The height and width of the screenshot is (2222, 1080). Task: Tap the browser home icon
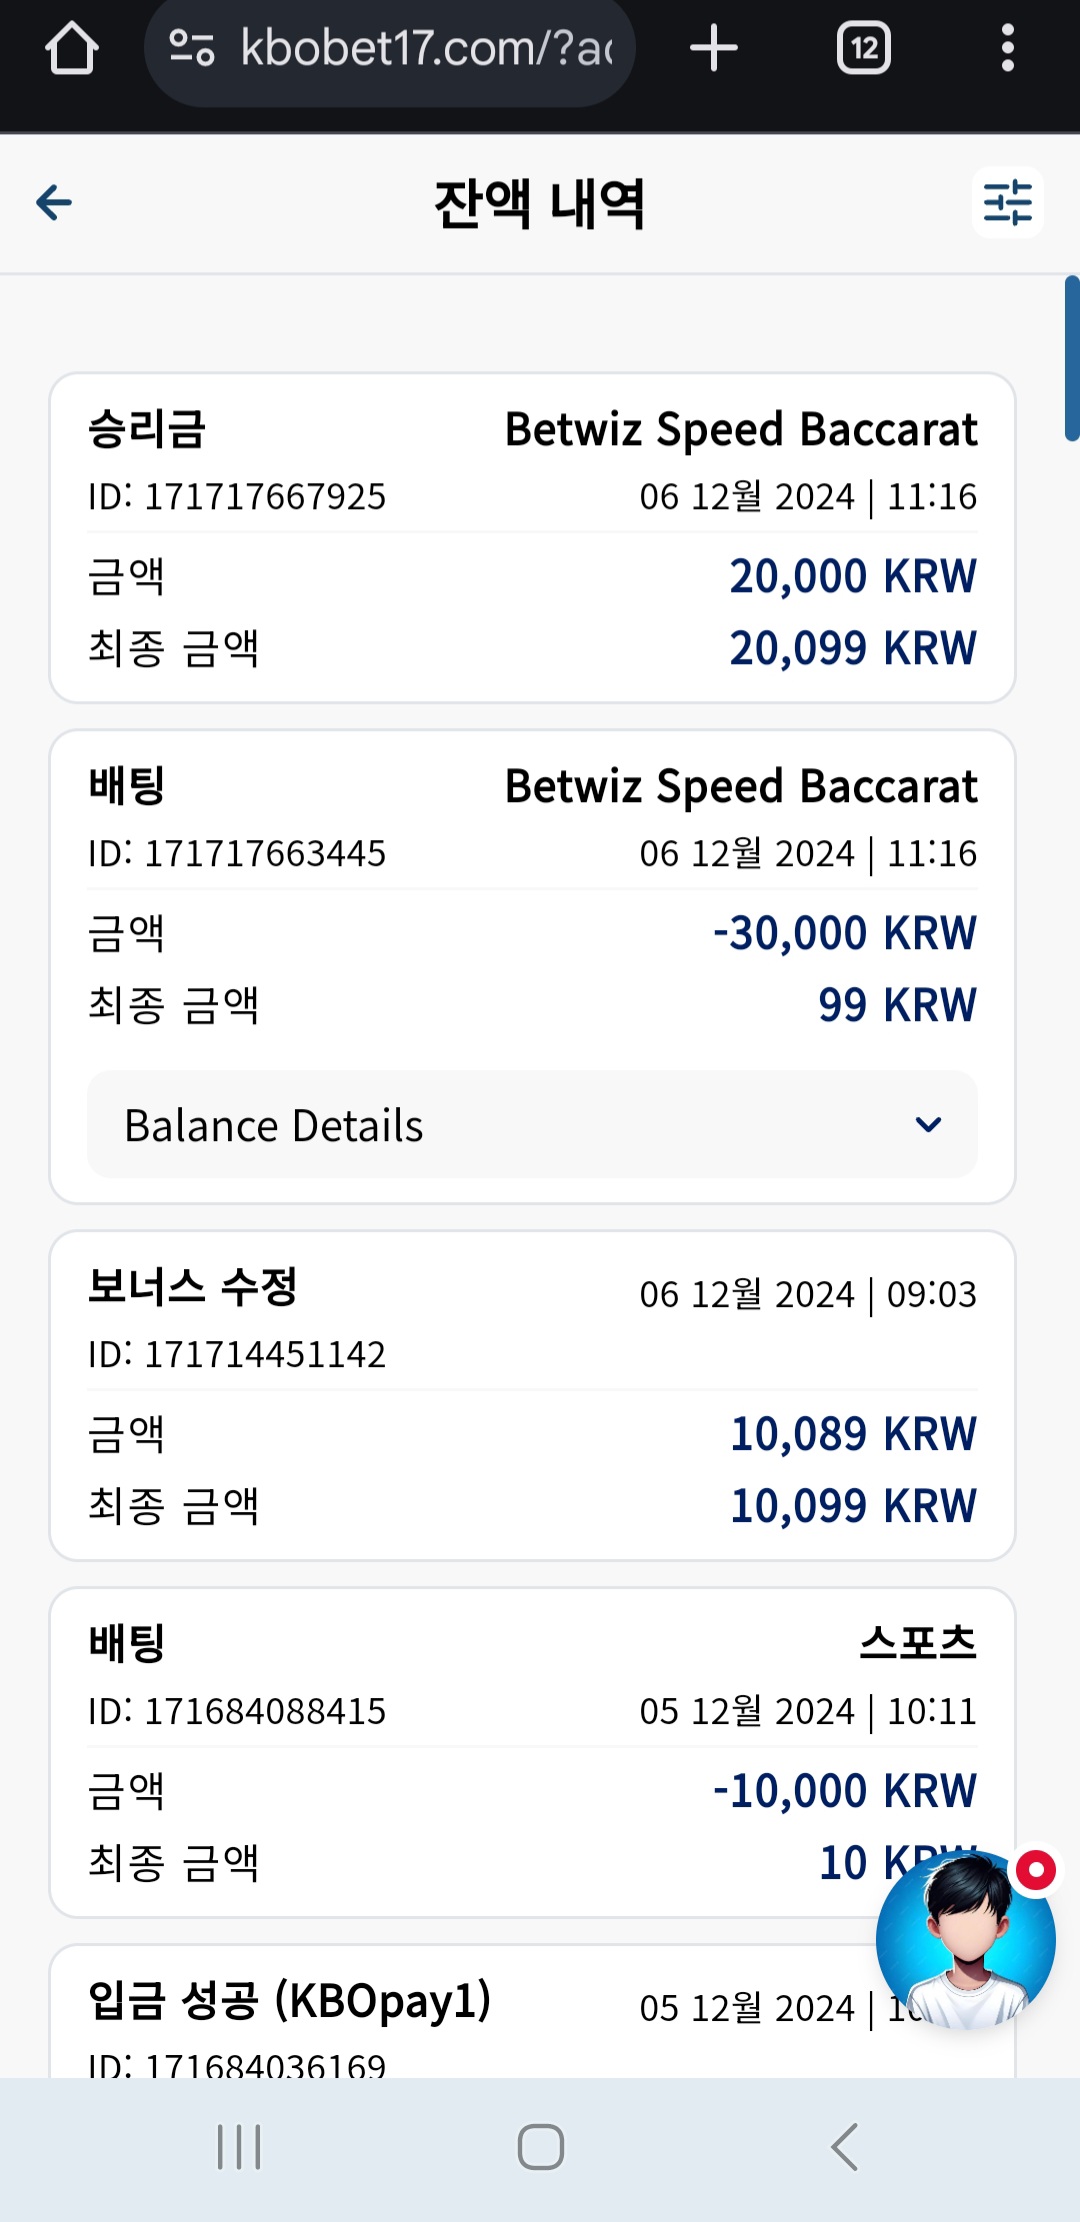tap(71, 48)
